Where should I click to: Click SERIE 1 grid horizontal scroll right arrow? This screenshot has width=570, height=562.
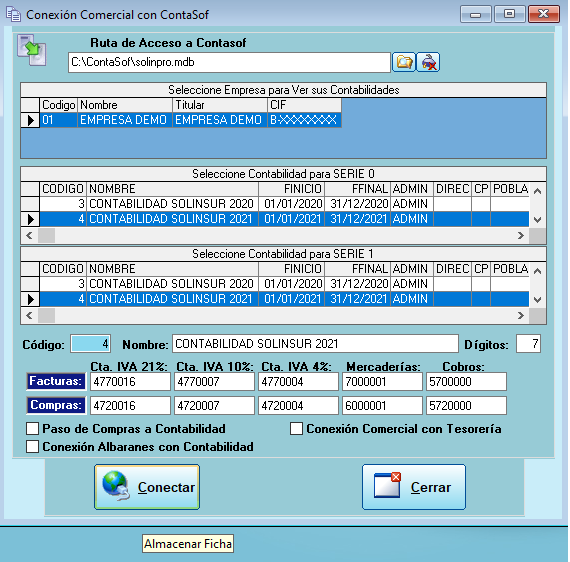[521, 316]
